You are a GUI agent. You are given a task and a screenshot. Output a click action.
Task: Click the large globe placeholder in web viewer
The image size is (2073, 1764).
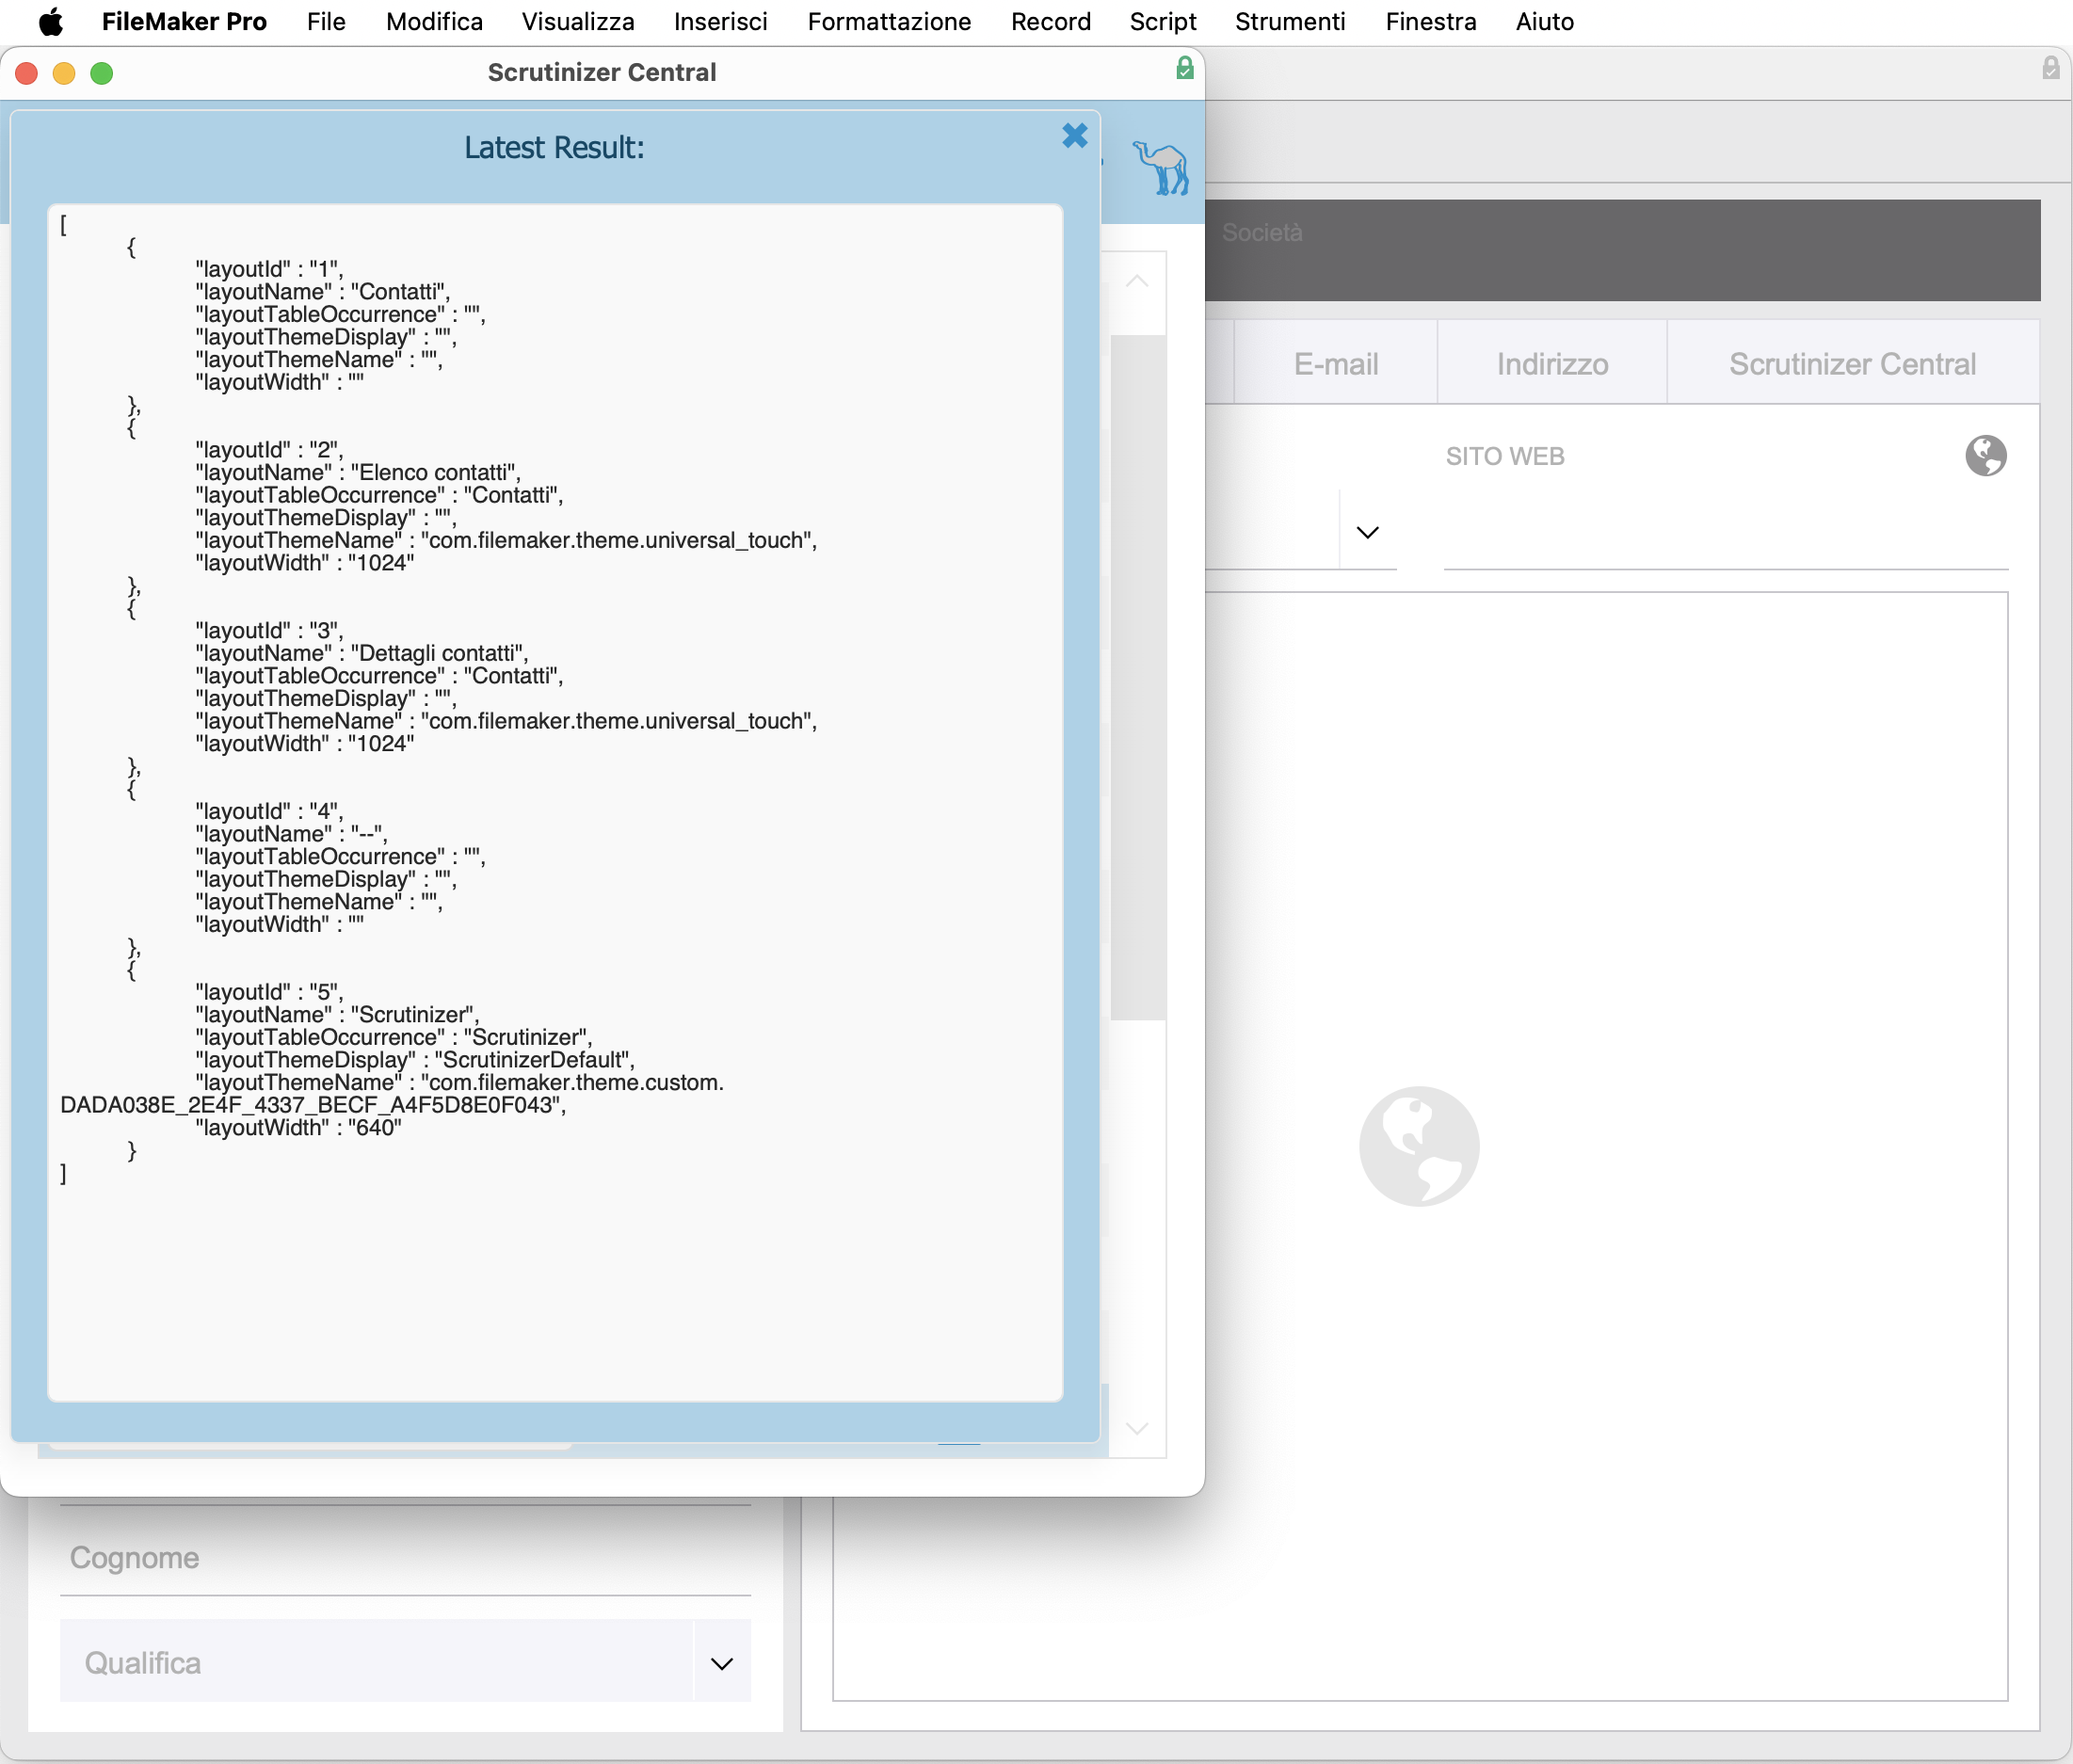pyautogui.click(x=1419, y=1146)
